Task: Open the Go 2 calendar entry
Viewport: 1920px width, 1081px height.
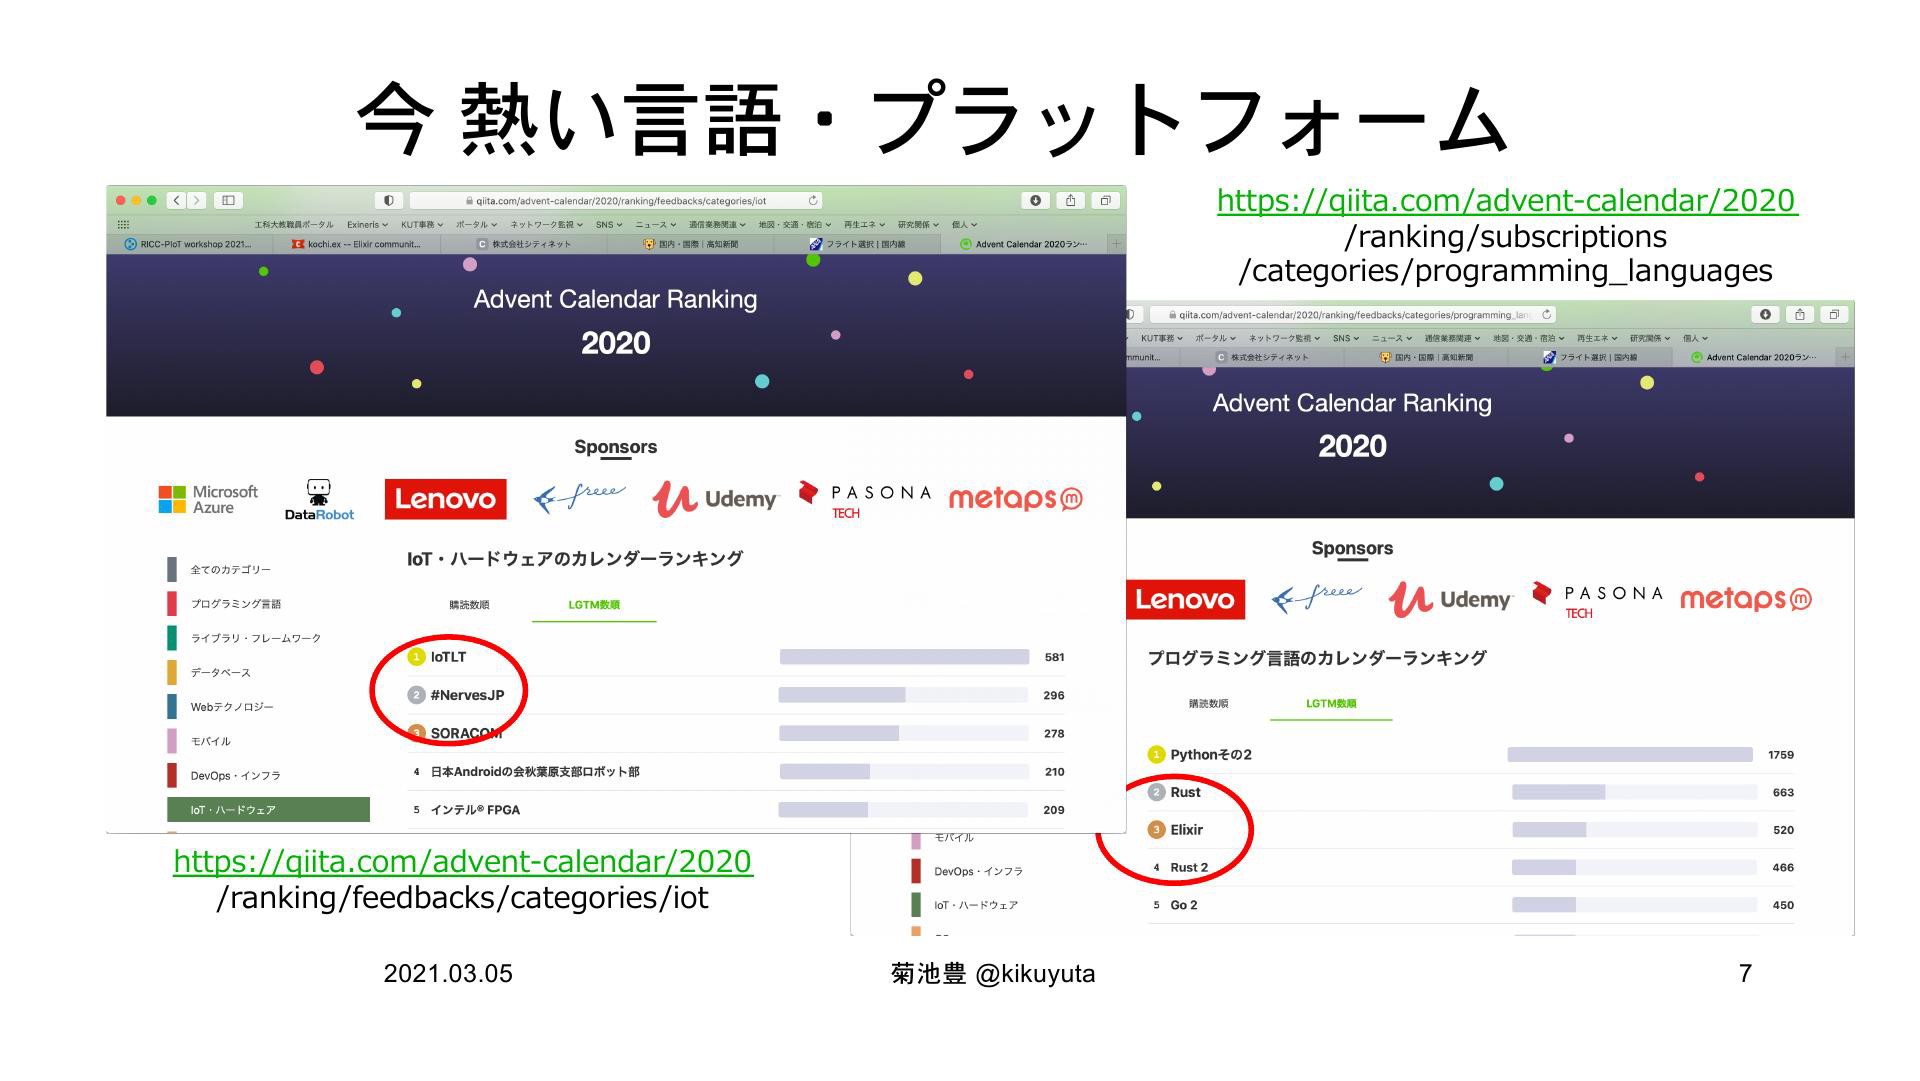Action: tap(1184, 905)
